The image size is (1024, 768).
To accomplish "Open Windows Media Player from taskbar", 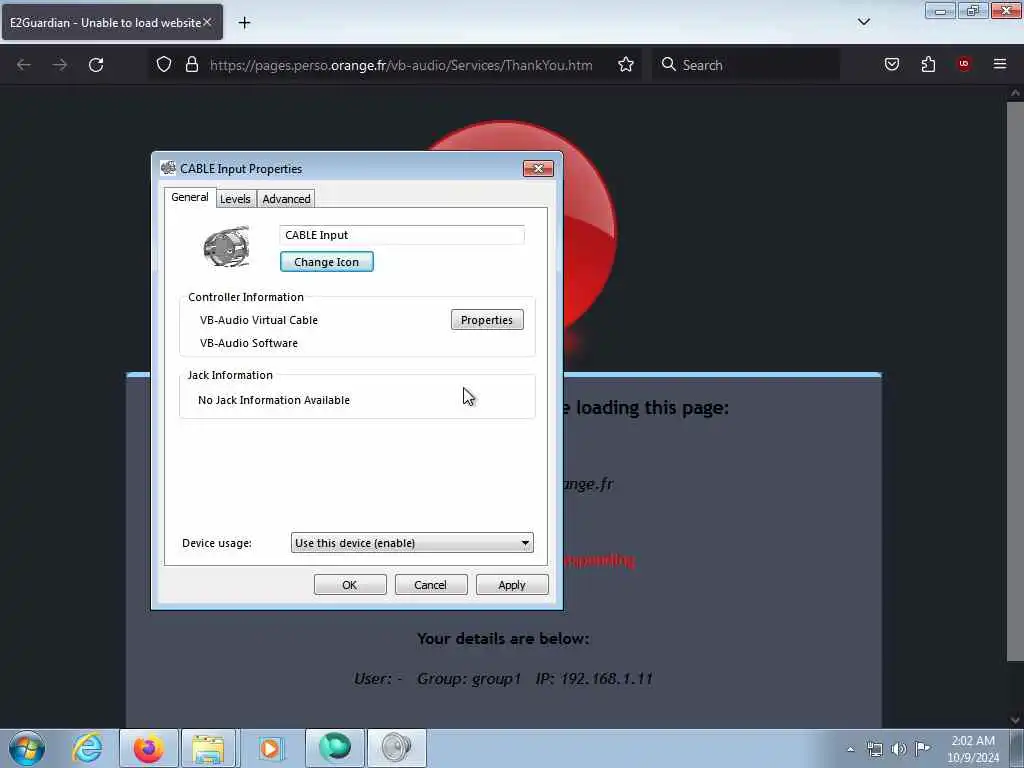I will (270, 748).
